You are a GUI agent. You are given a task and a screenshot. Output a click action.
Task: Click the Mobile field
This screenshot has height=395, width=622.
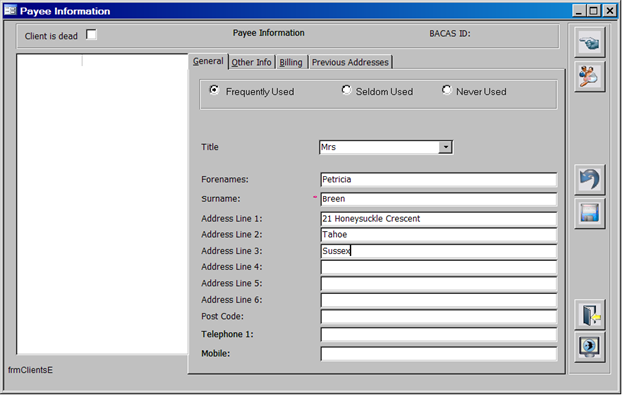[x=438, y=354]
